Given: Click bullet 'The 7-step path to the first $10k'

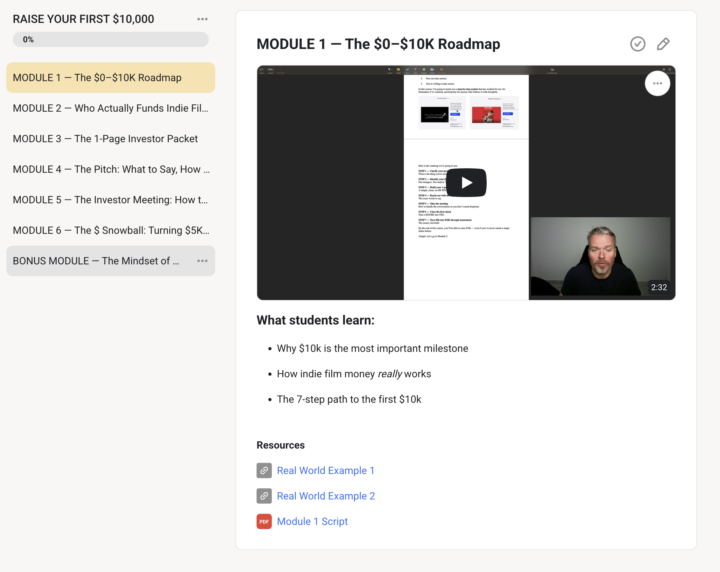Looking at the screenshot, I should tap(349, 399).
